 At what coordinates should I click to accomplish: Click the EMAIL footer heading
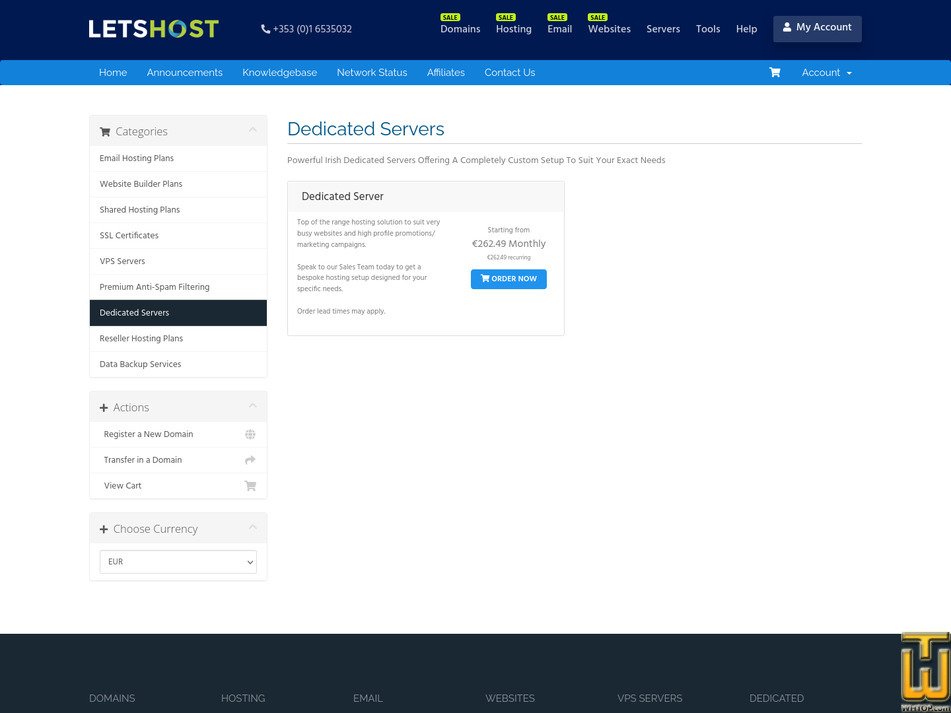pos(368,698)
